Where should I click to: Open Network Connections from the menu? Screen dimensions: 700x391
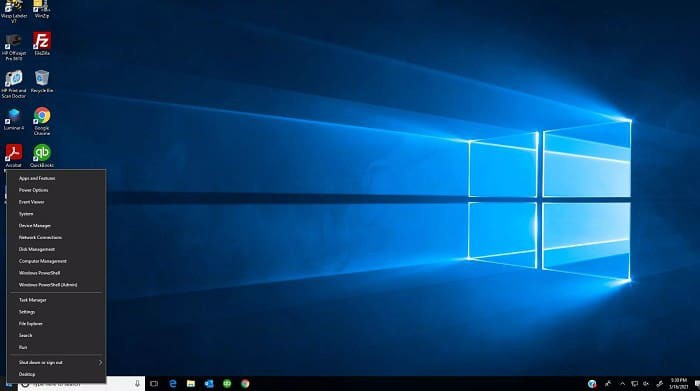pyautogui.click(x=56, y=237)
